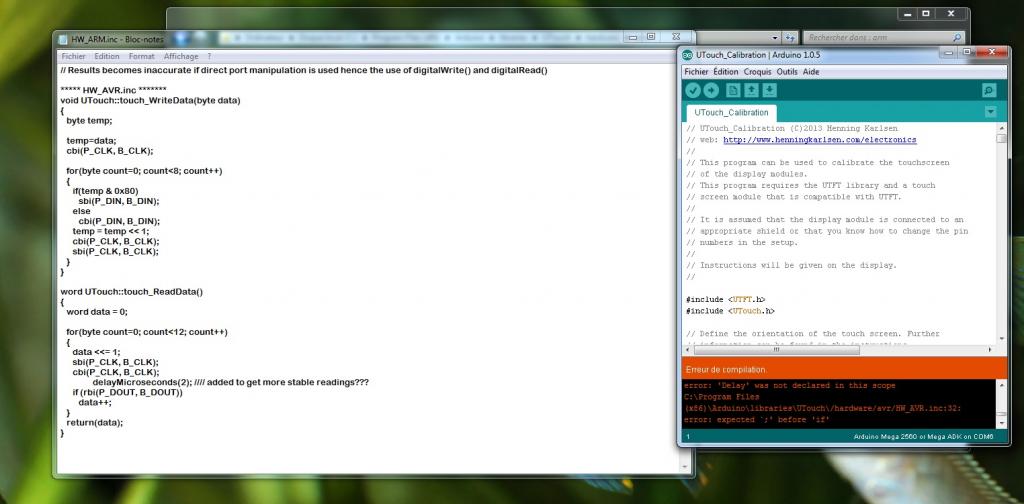Open tab options dropdown arrow in Arduino
Viewport: 1024px width, 504px height.
991,112
